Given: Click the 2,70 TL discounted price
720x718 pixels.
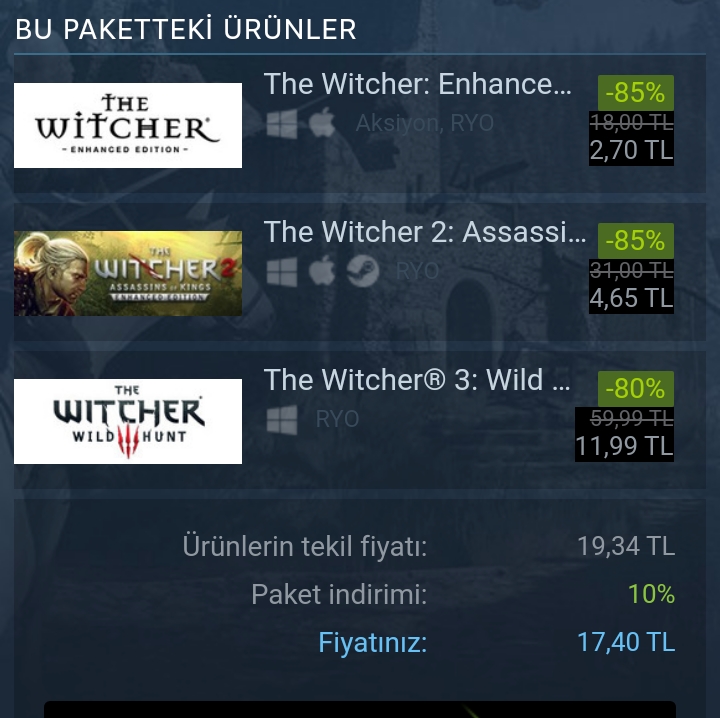Looking at the screenshot, I should (x=631, y=150).
